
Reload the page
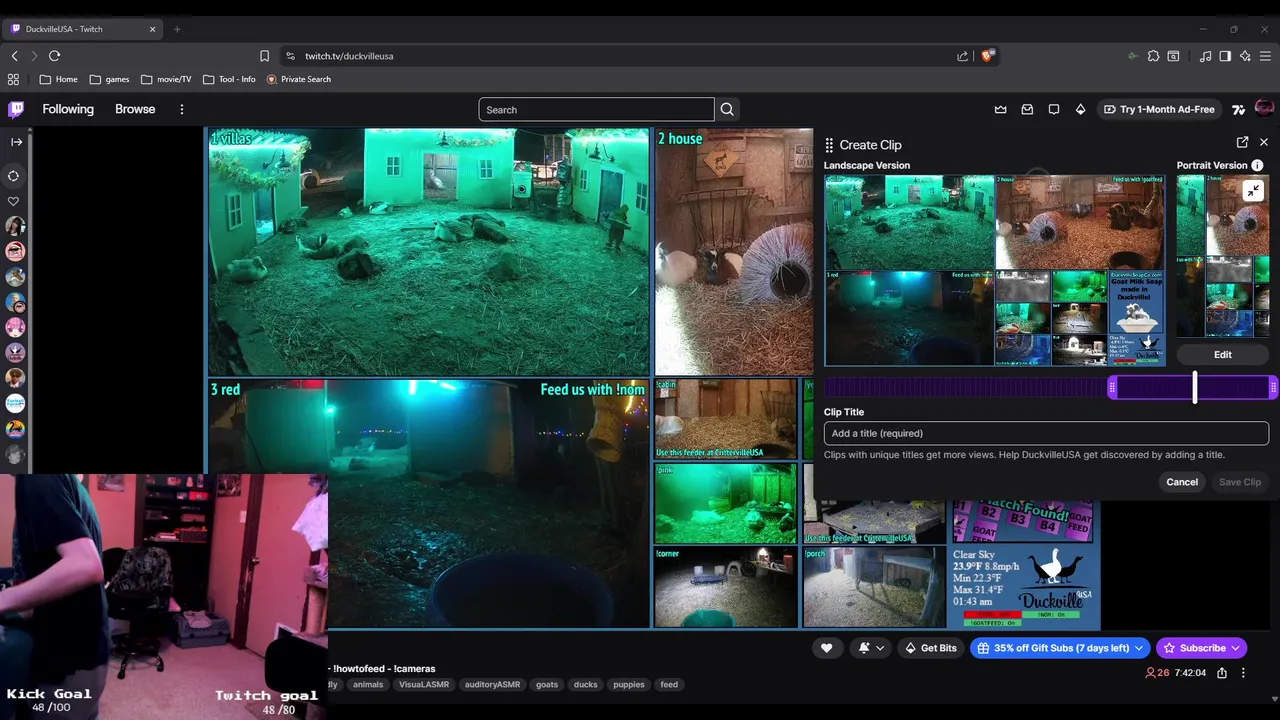pyautogui.click(x=54, y=56)
